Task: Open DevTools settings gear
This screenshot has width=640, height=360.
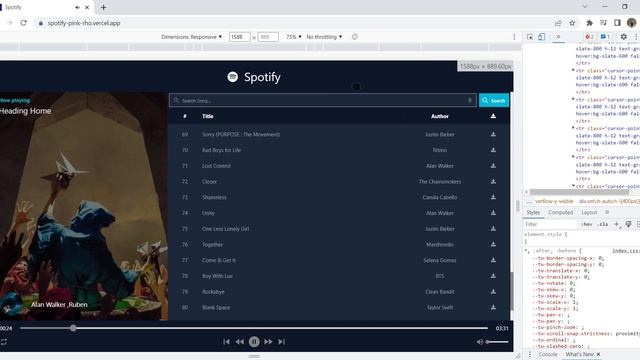Action: 624,37
